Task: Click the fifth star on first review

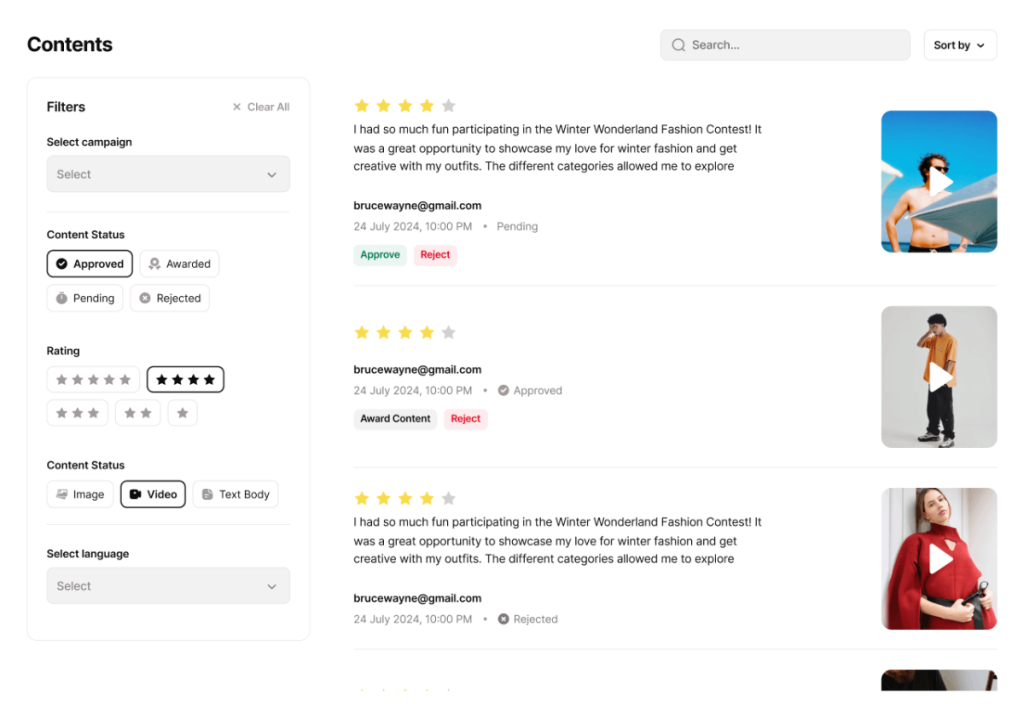Action: tap(449, 106)
